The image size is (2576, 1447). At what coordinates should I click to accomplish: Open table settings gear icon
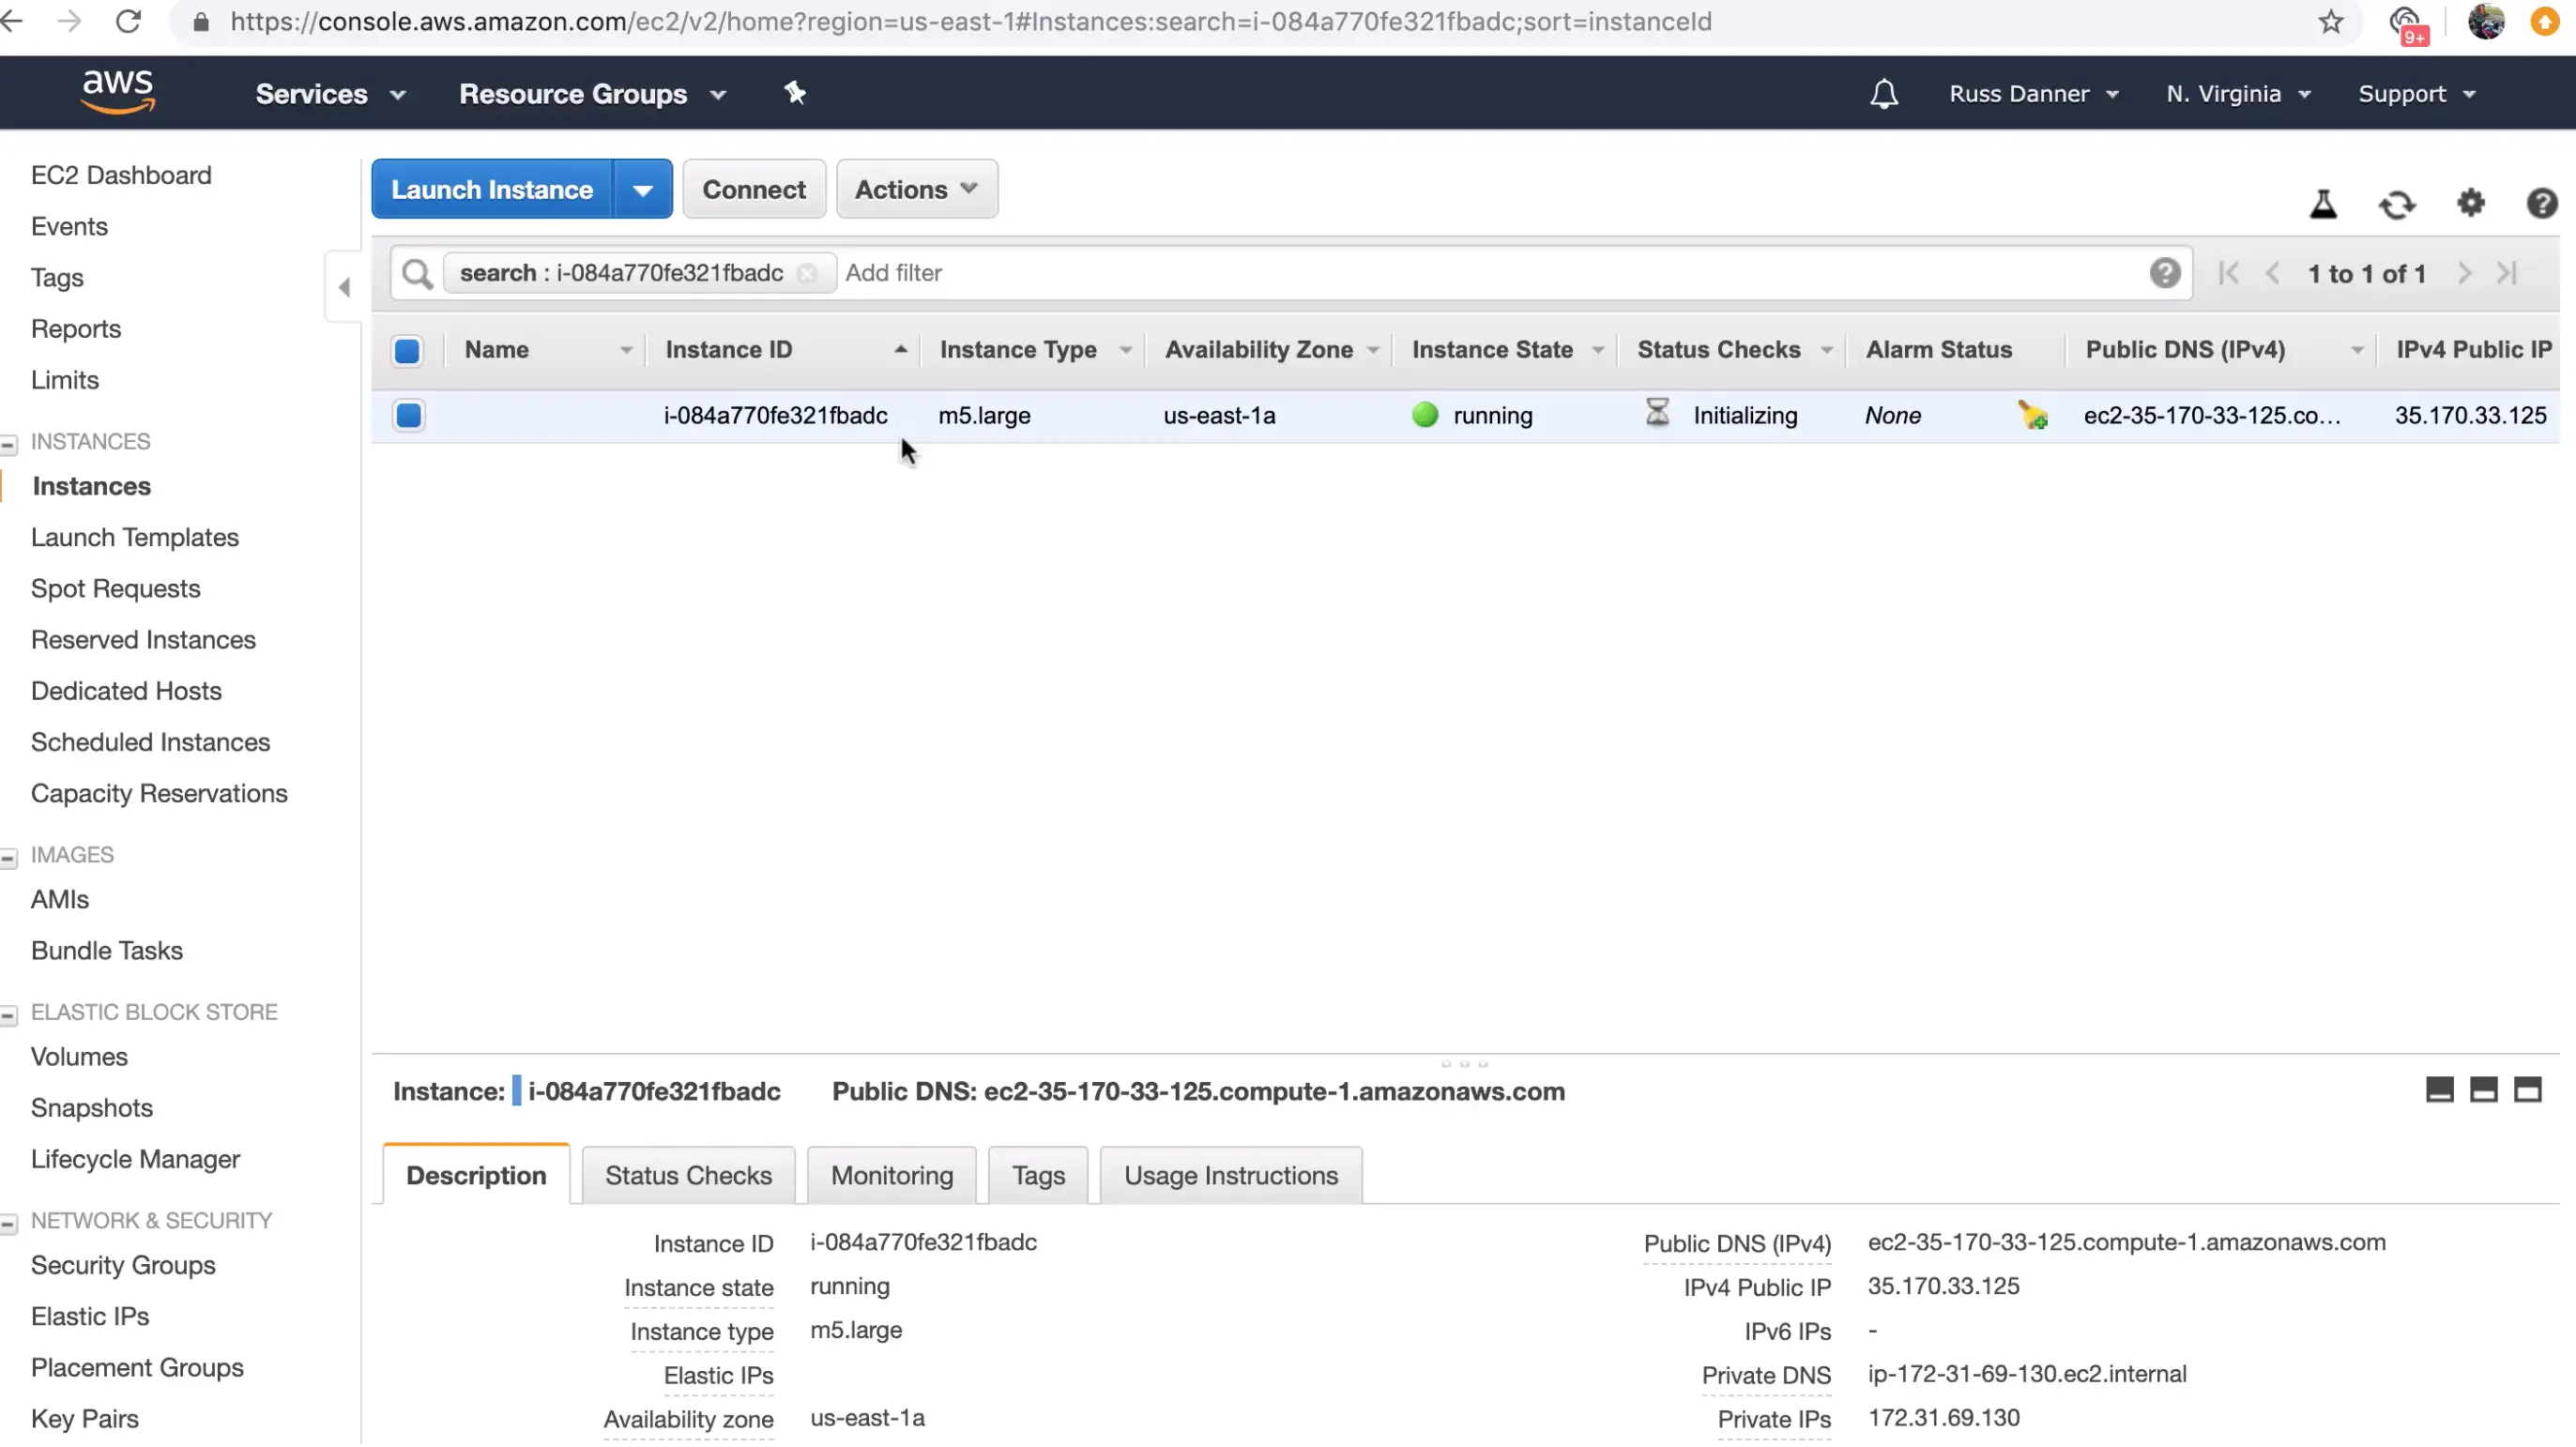[2470, 203]
